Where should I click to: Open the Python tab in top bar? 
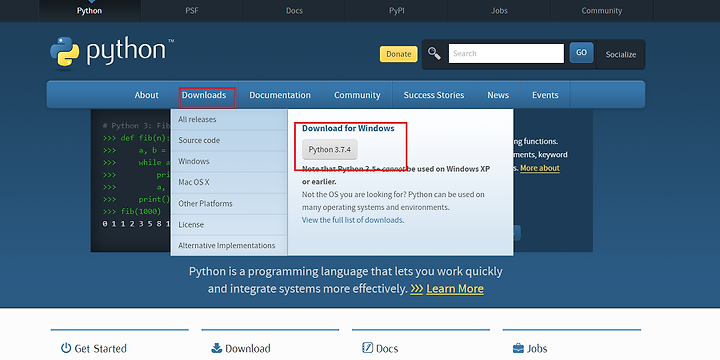coord(90,11)
